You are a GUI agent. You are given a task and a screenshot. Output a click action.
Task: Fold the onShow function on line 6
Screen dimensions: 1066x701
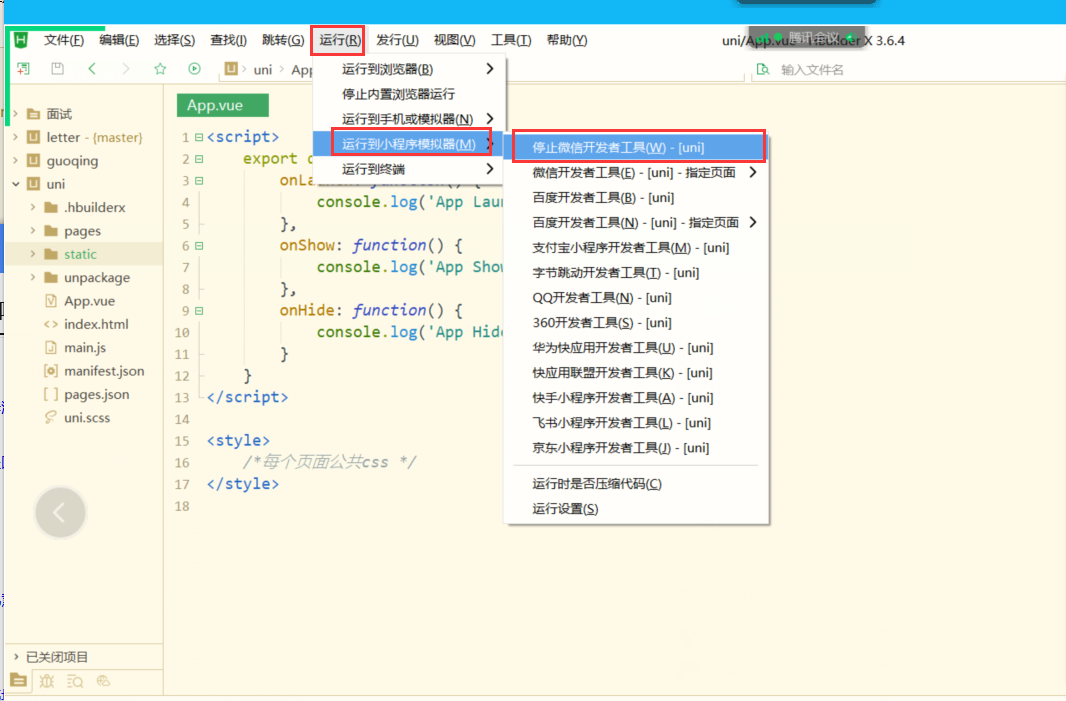pos(199,245)
